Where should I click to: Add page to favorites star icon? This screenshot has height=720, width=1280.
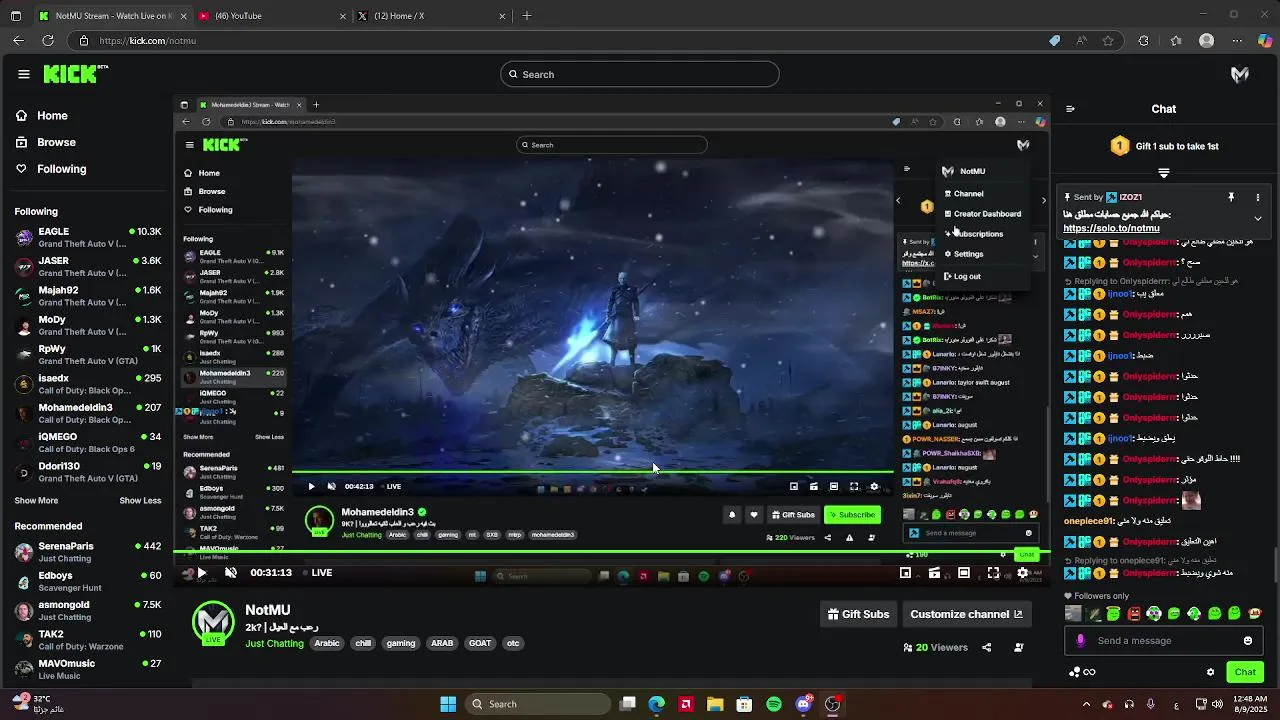pos(1108,41)
